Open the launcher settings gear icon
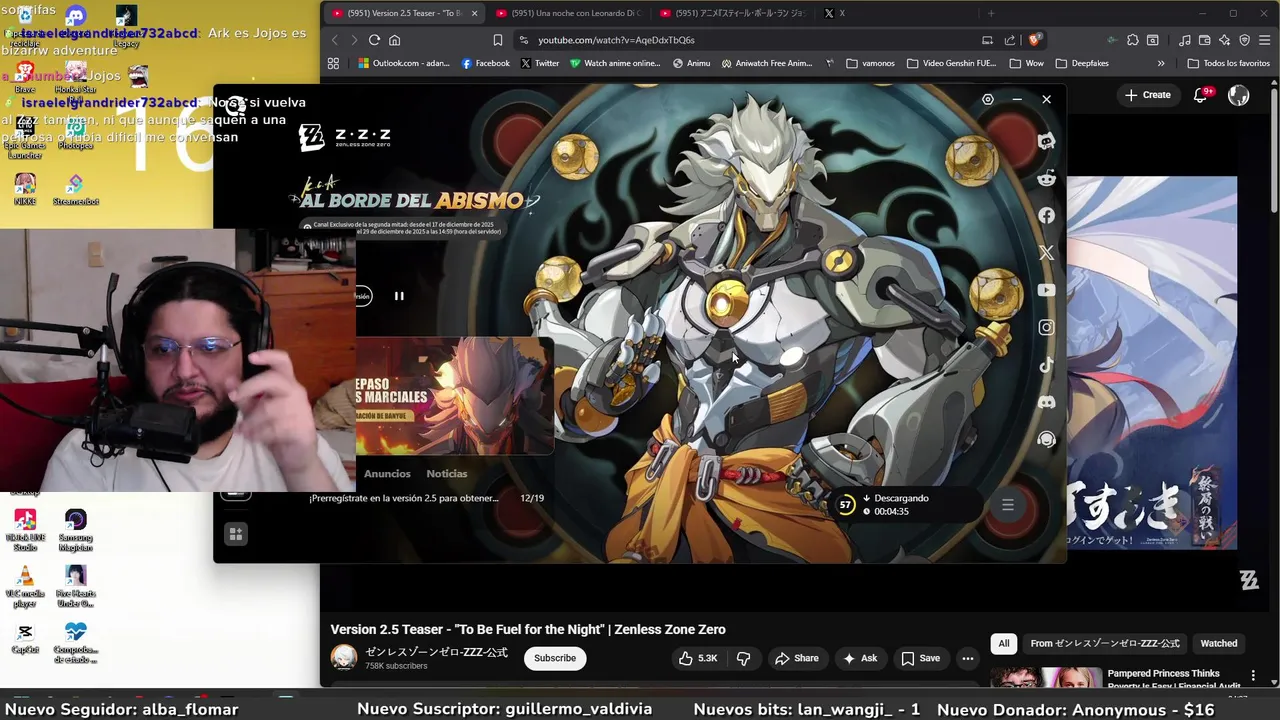The height and width of the screenshot is (720, 1280). click(x=988, y=99)
